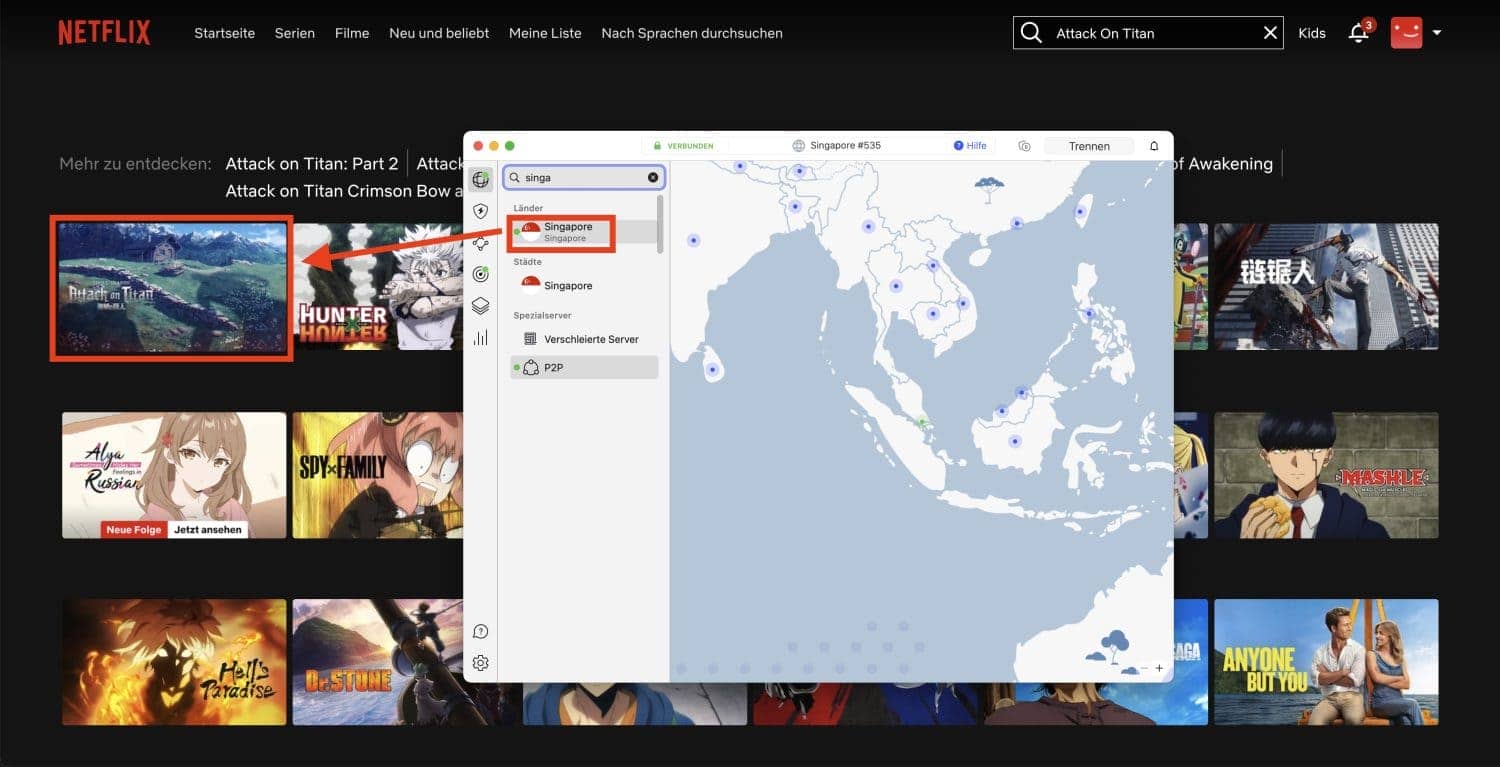1500x767 pixels.
Task: Open the Threat Protection shield icon
Action: pos(481,211)
